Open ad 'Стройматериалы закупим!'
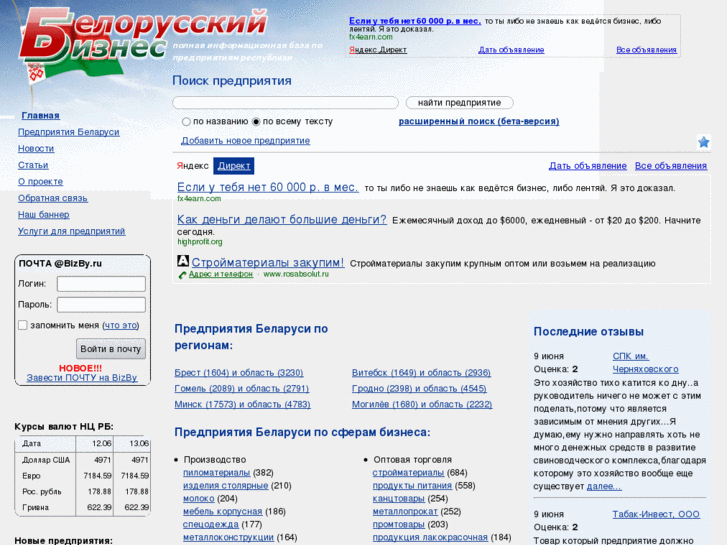Viewport: 727px width, 545px height. 268,263
